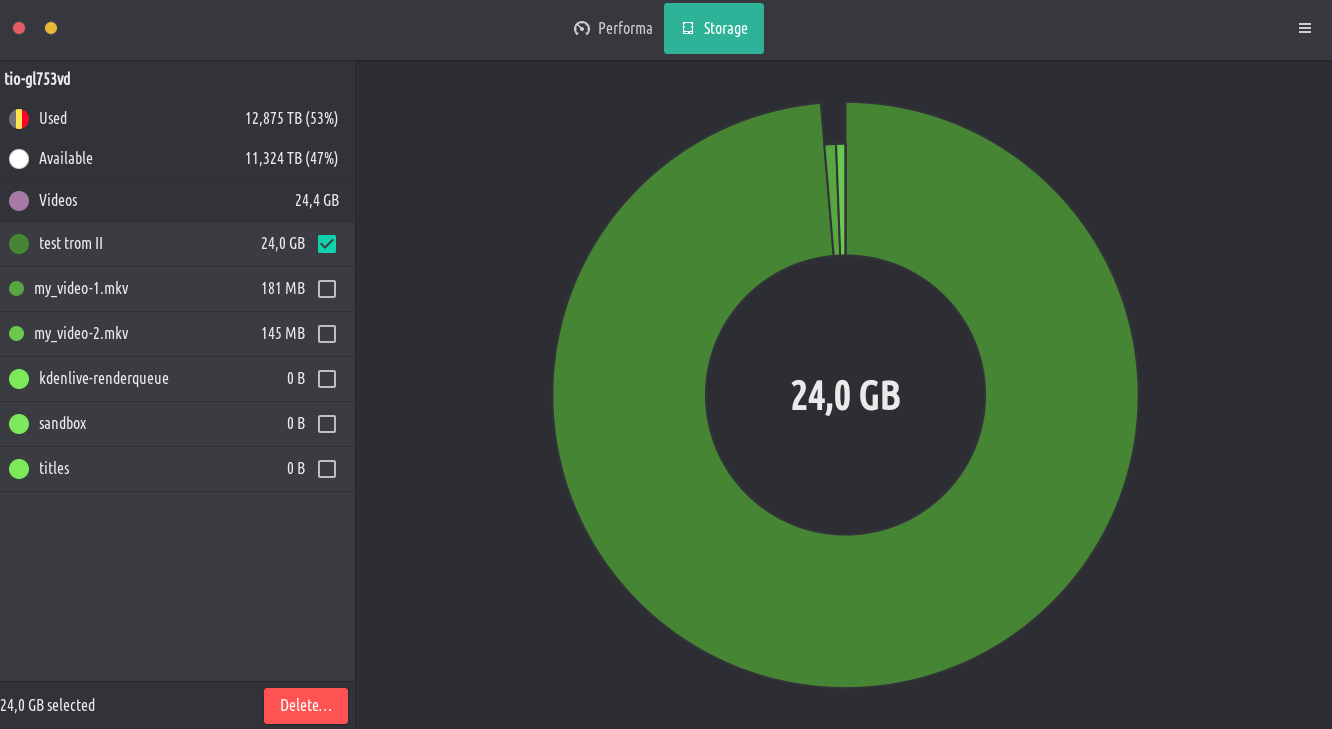Tick the my_video-2.mkv checkbox
Viewport: 1332px width, 729px height.
click(x=327, y=334)
